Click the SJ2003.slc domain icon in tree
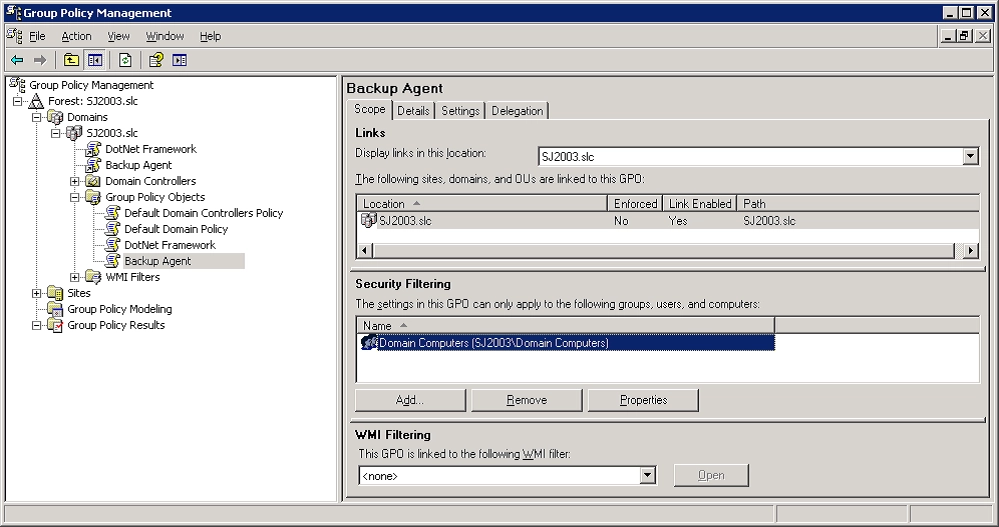Viewport: 999px width, 527px height. tap(75, 133)
